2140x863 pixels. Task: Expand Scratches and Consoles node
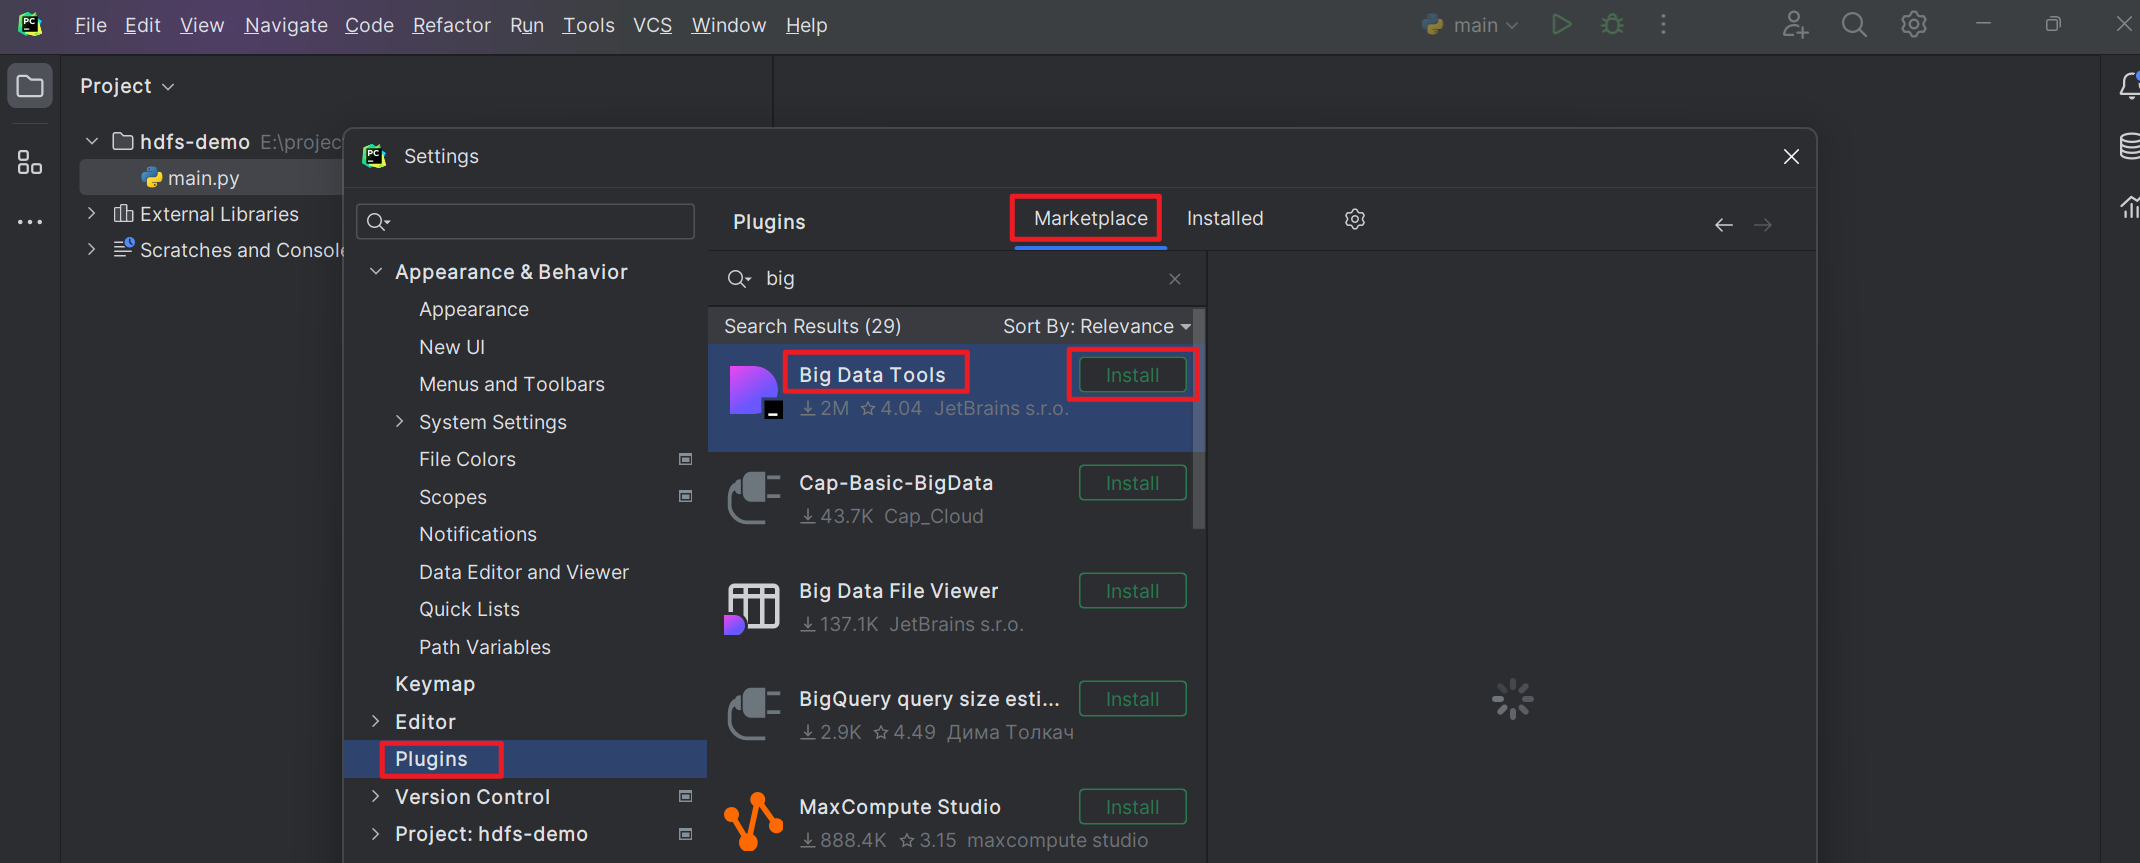[92, 249]
